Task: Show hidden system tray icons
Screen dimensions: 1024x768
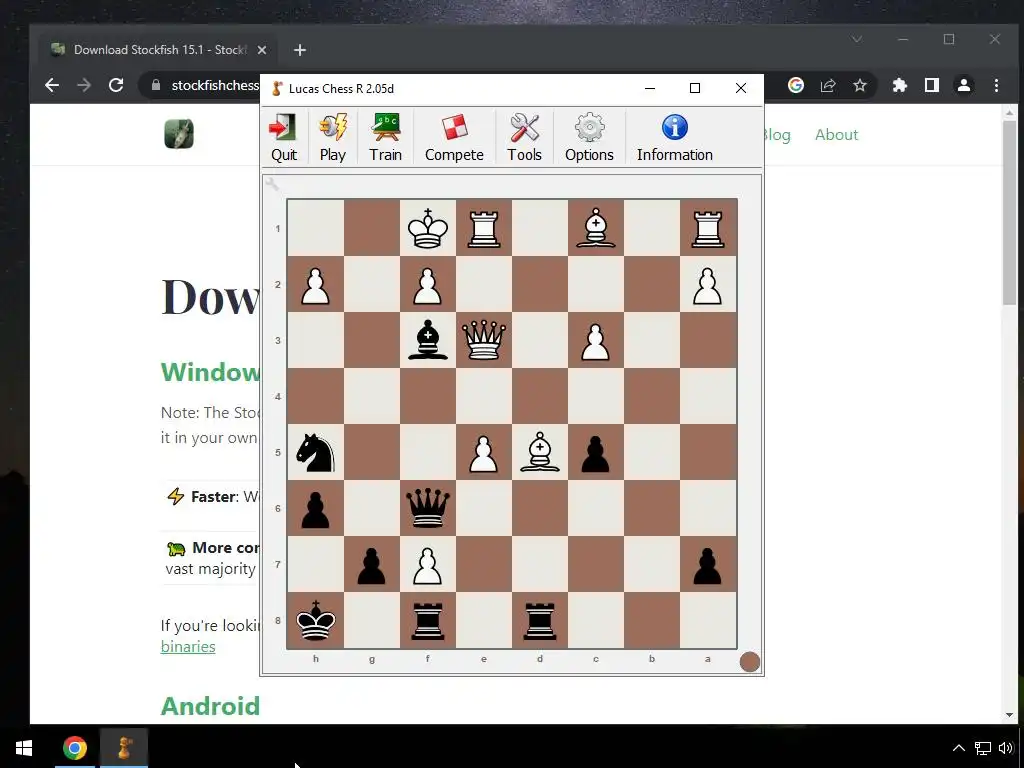Action: [x=959, y=748]
